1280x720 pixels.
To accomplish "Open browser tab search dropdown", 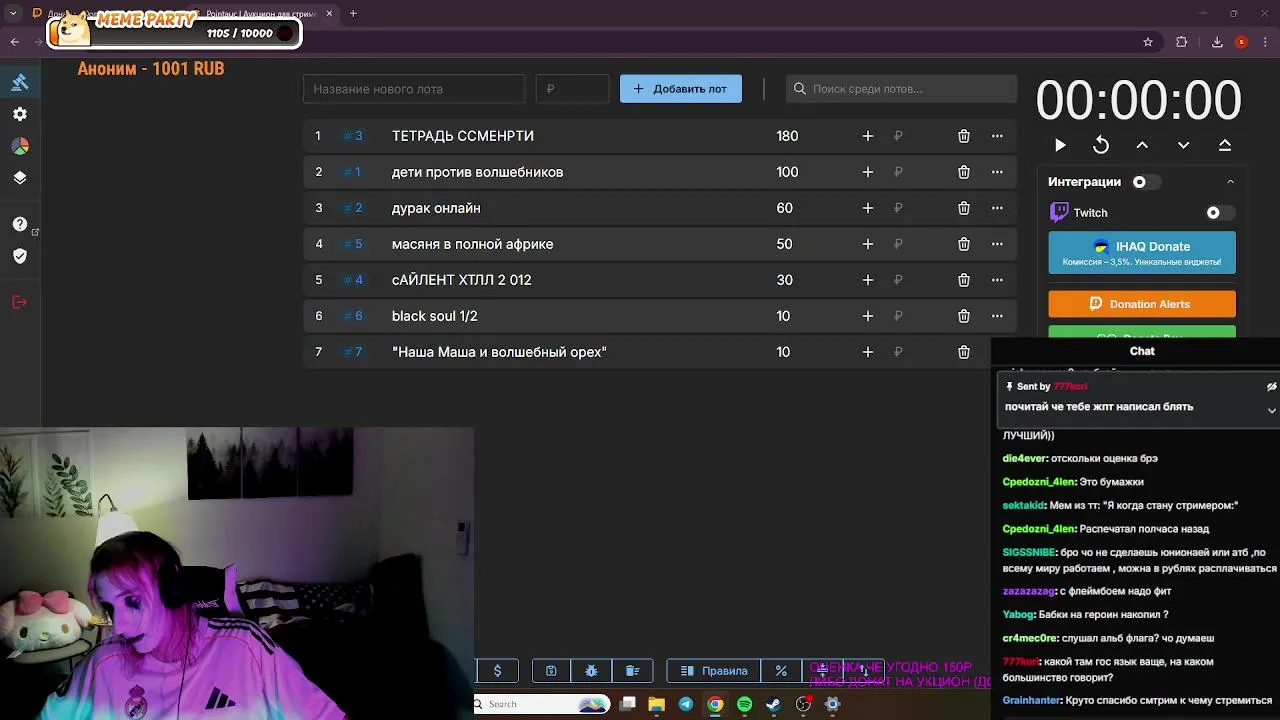I will tap(14, 13).
